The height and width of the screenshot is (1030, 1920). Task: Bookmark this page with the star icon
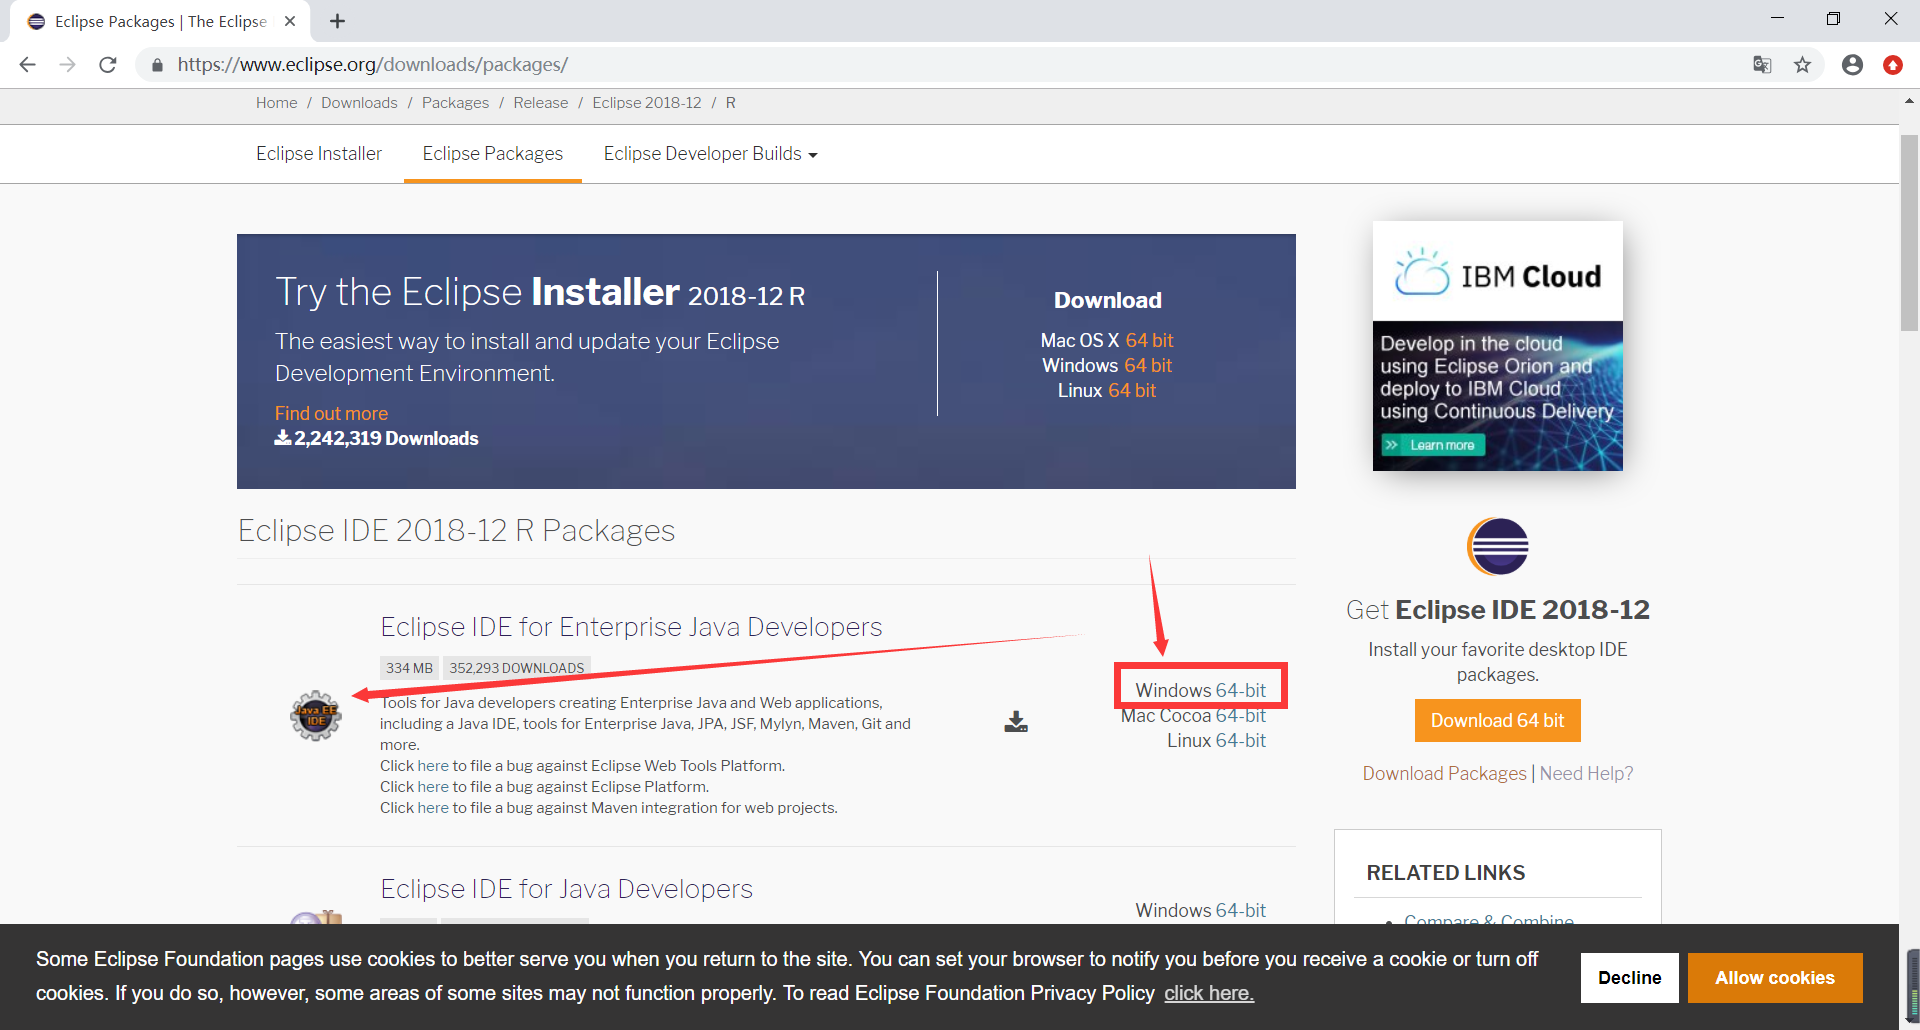coord(1802,65)
